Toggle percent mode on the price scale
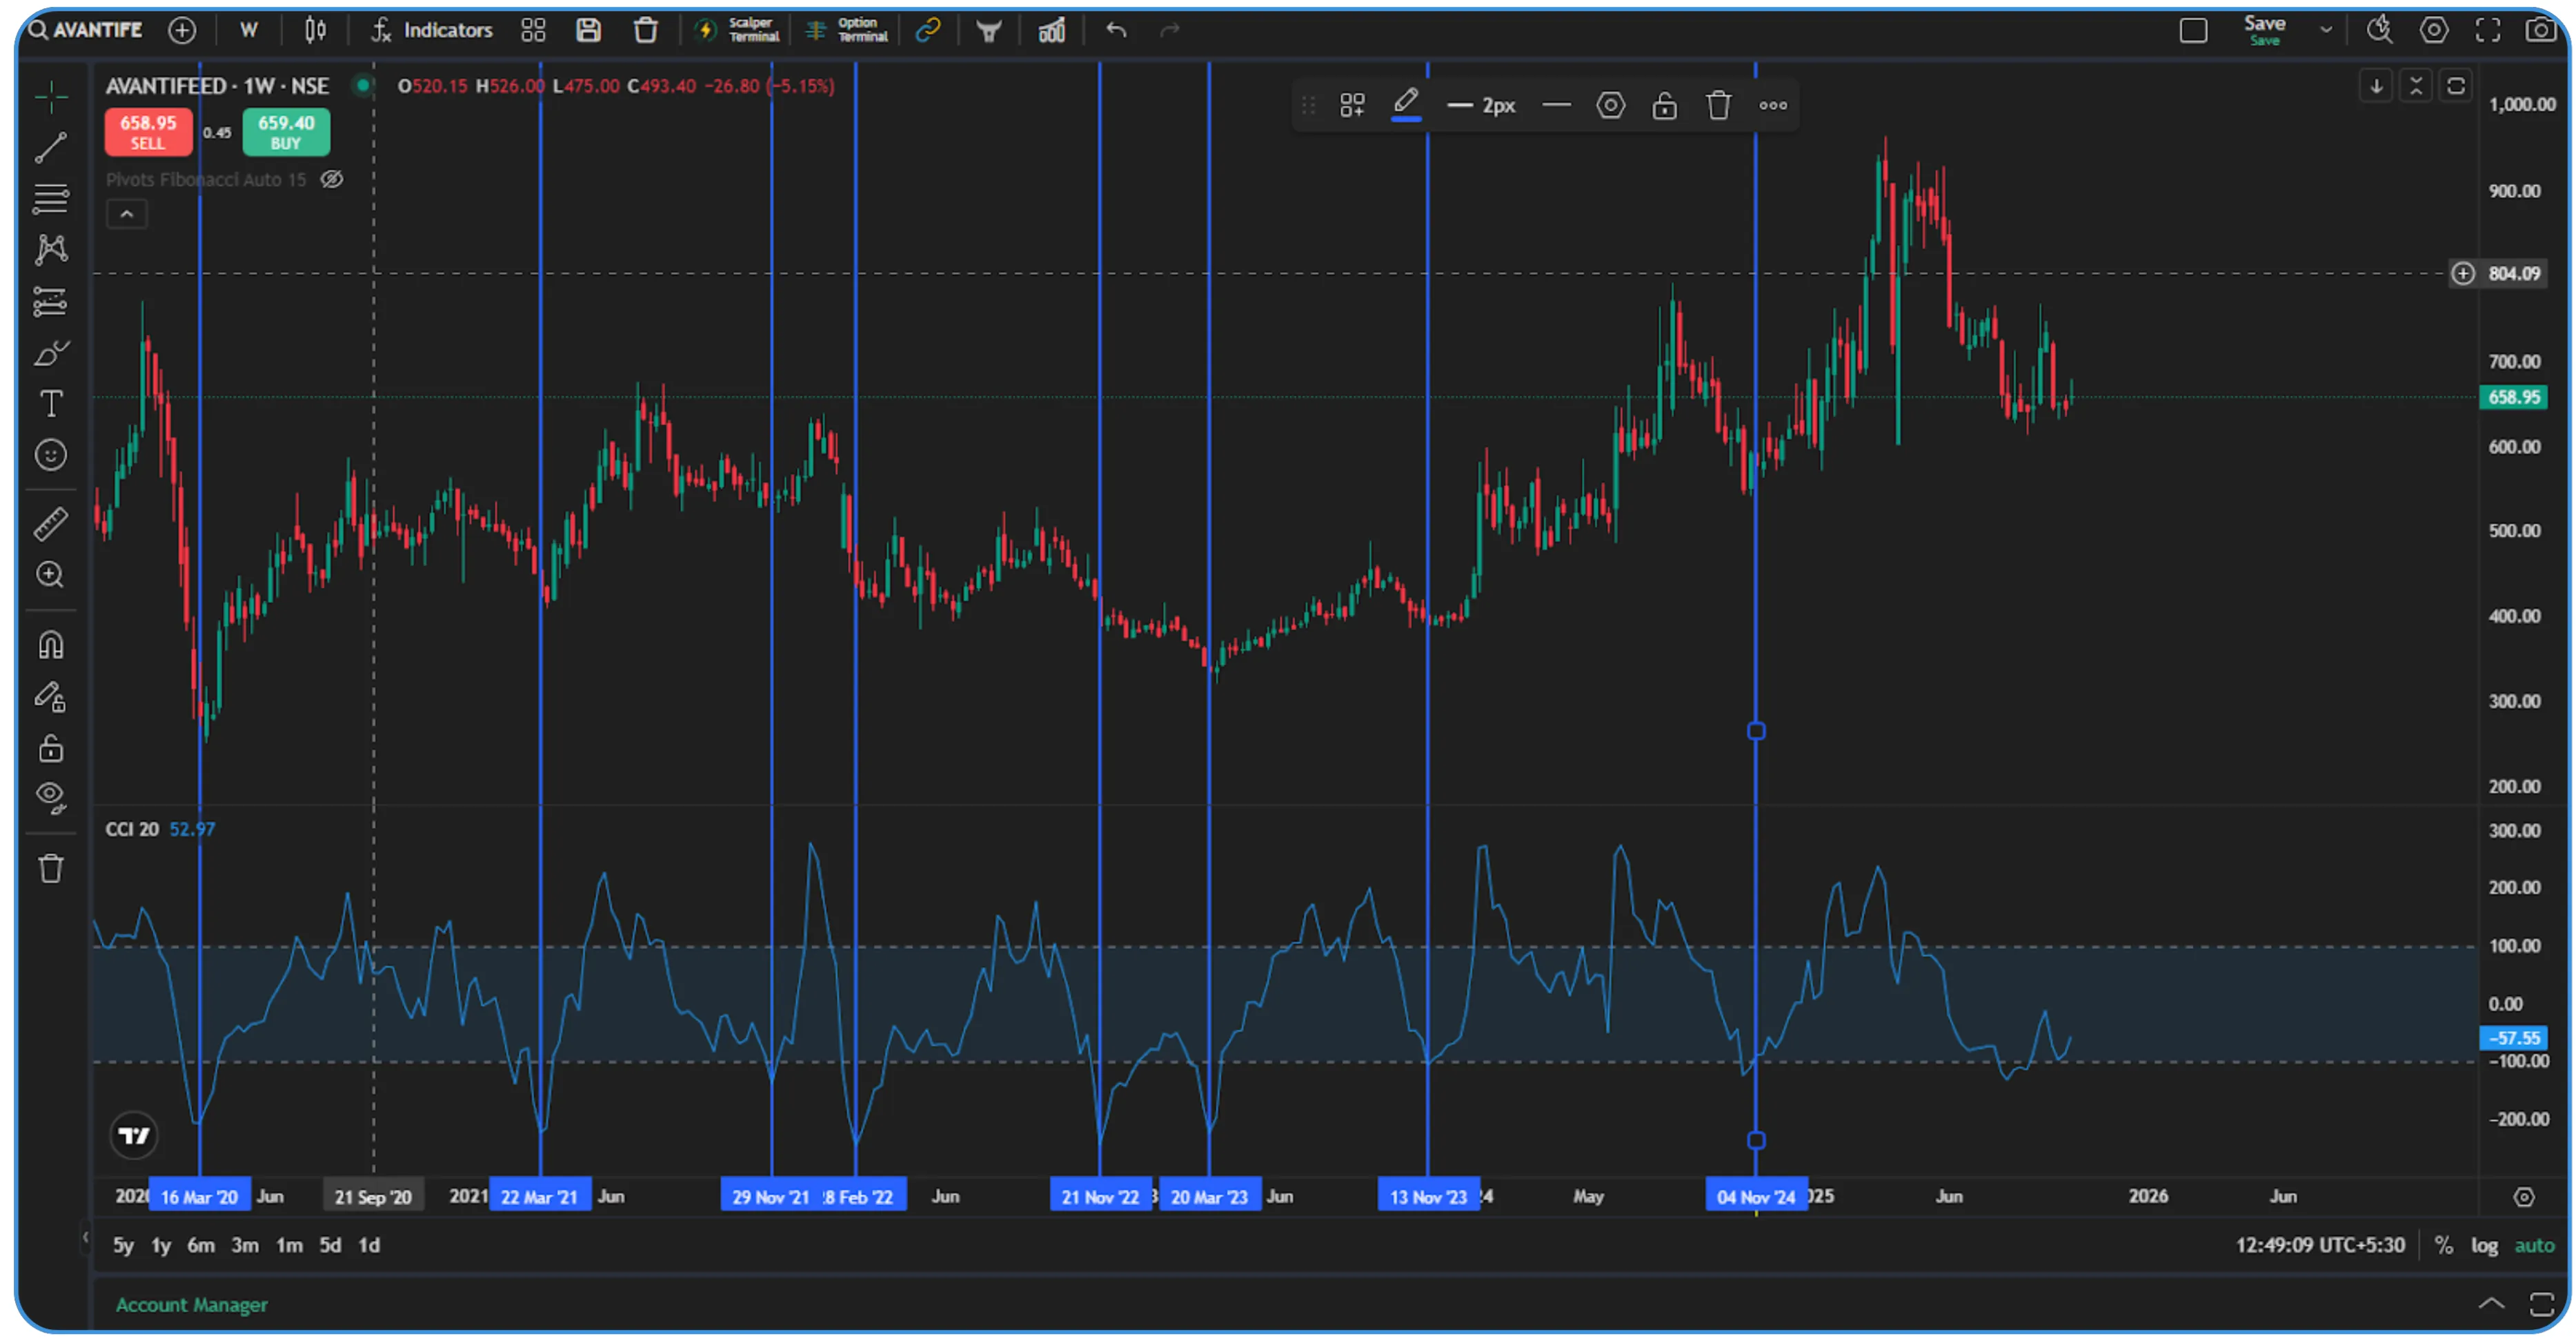Image resolution: width=2576 pixels, height=1343 pixels. coord(2443,1245)
